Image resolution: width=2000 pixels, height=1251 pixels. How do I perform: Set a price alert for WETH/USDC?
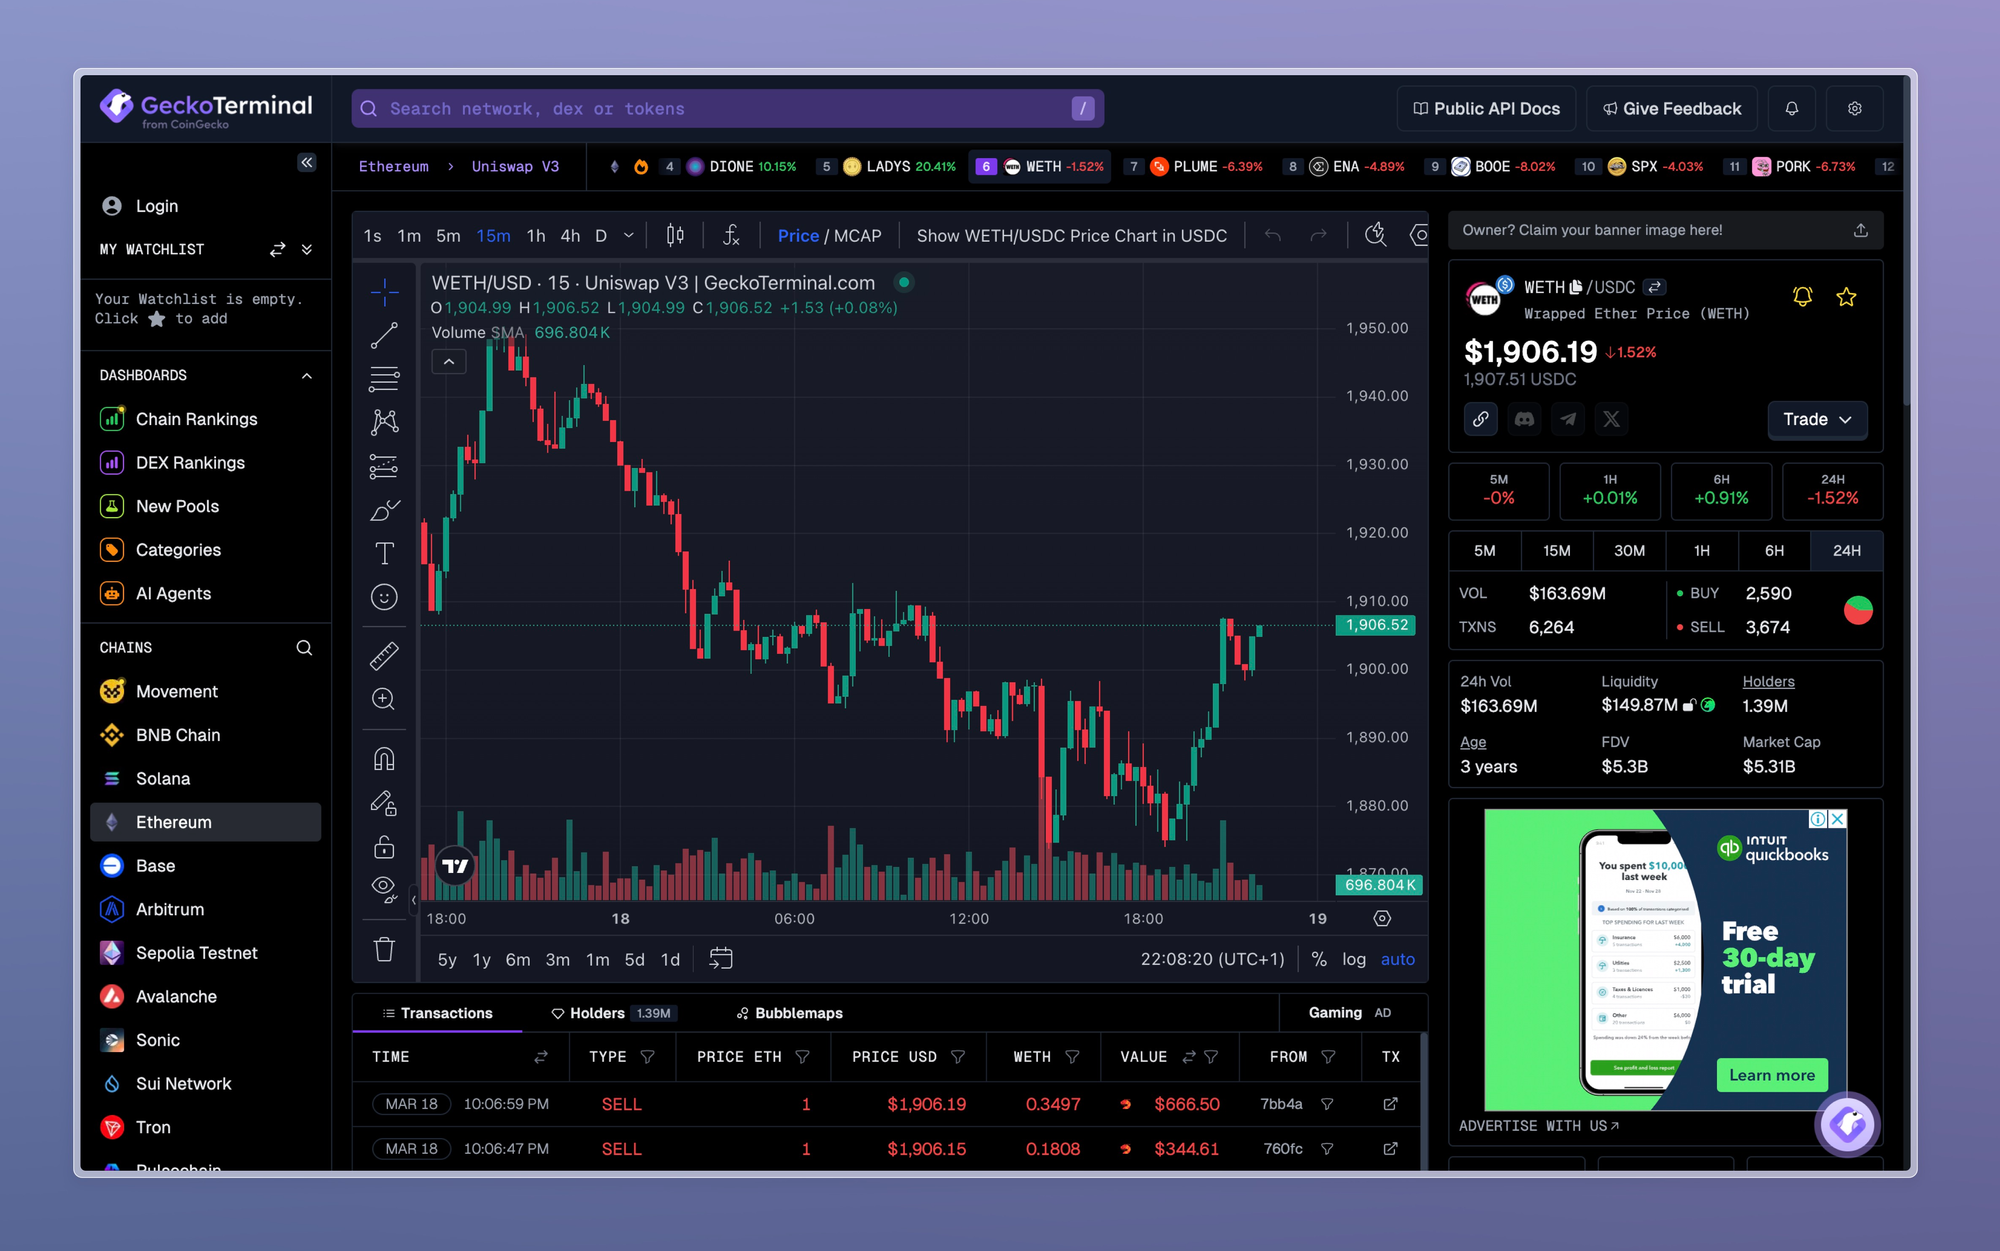click(x=1802, y=297)
